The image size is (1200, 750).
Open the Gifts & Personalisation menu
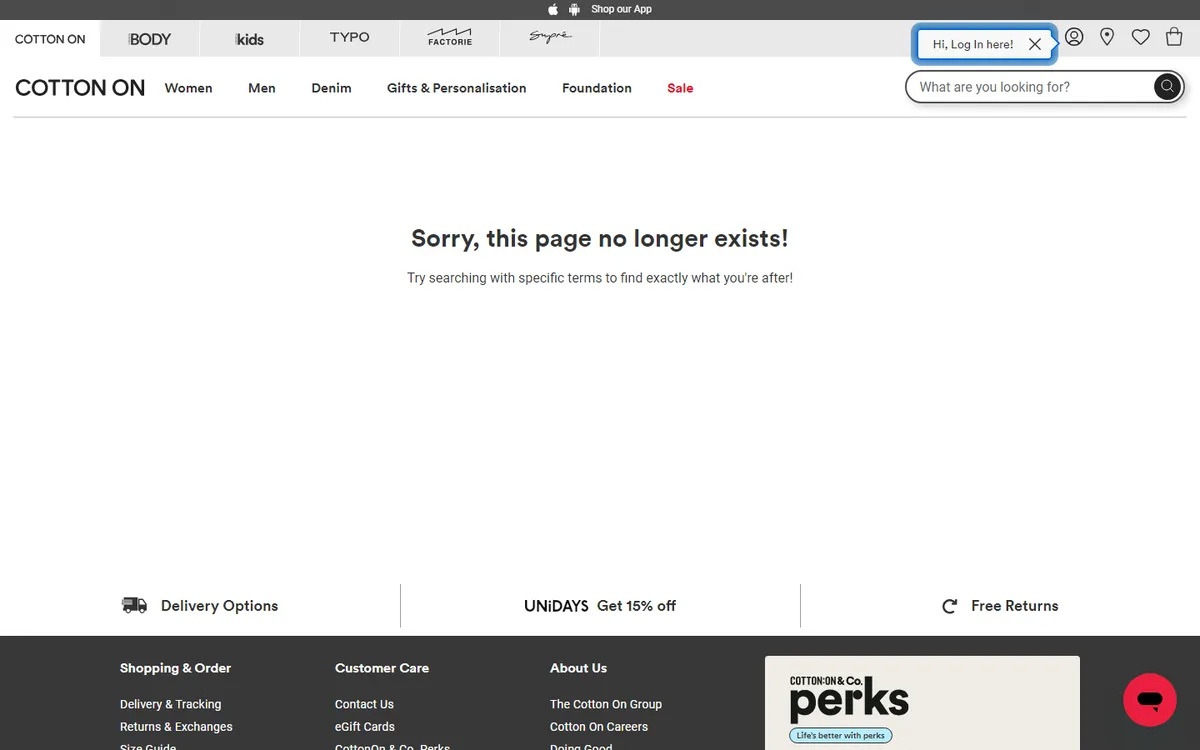[x=456, y=88]
